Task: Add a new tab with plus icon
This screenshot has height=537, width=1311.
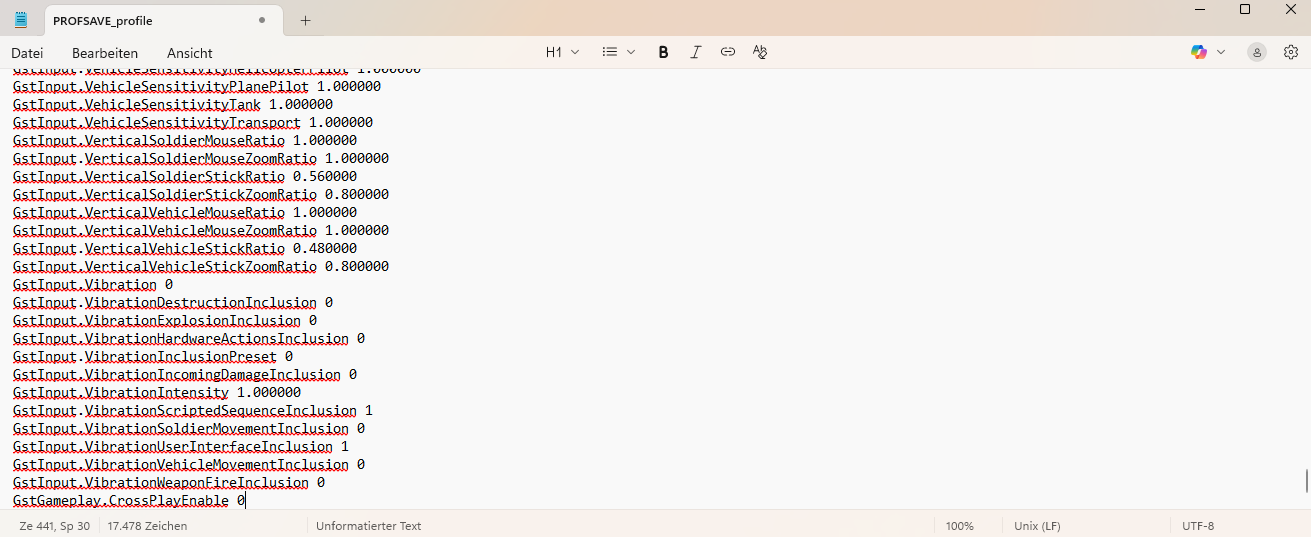Action: point(305,20)
